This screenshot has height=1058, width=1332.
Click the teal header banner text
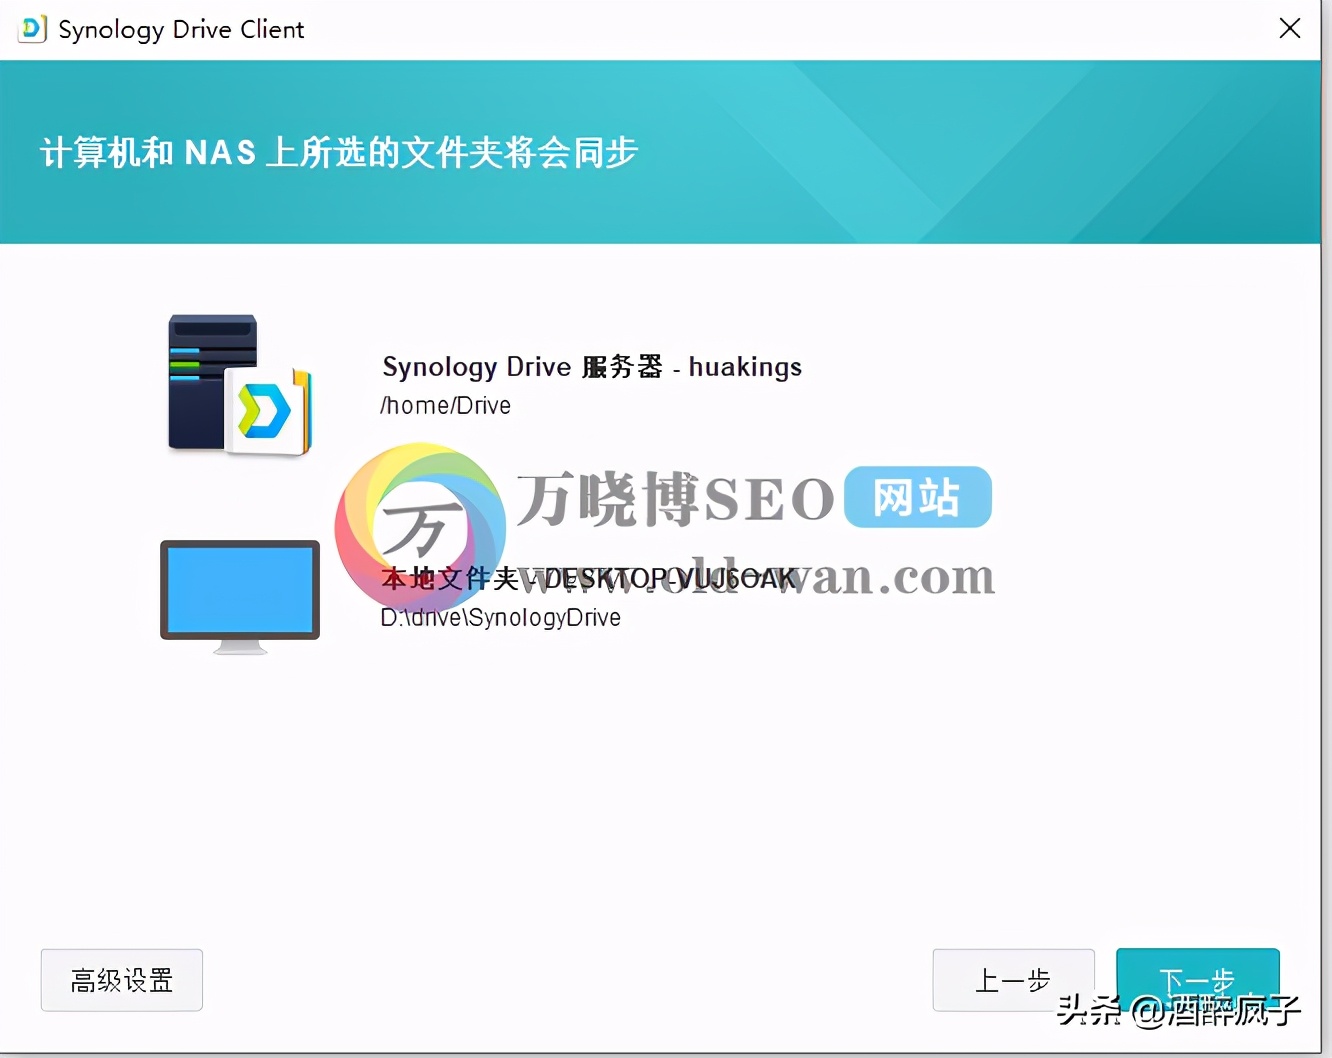pyautogui.click(x=339, y=152)
